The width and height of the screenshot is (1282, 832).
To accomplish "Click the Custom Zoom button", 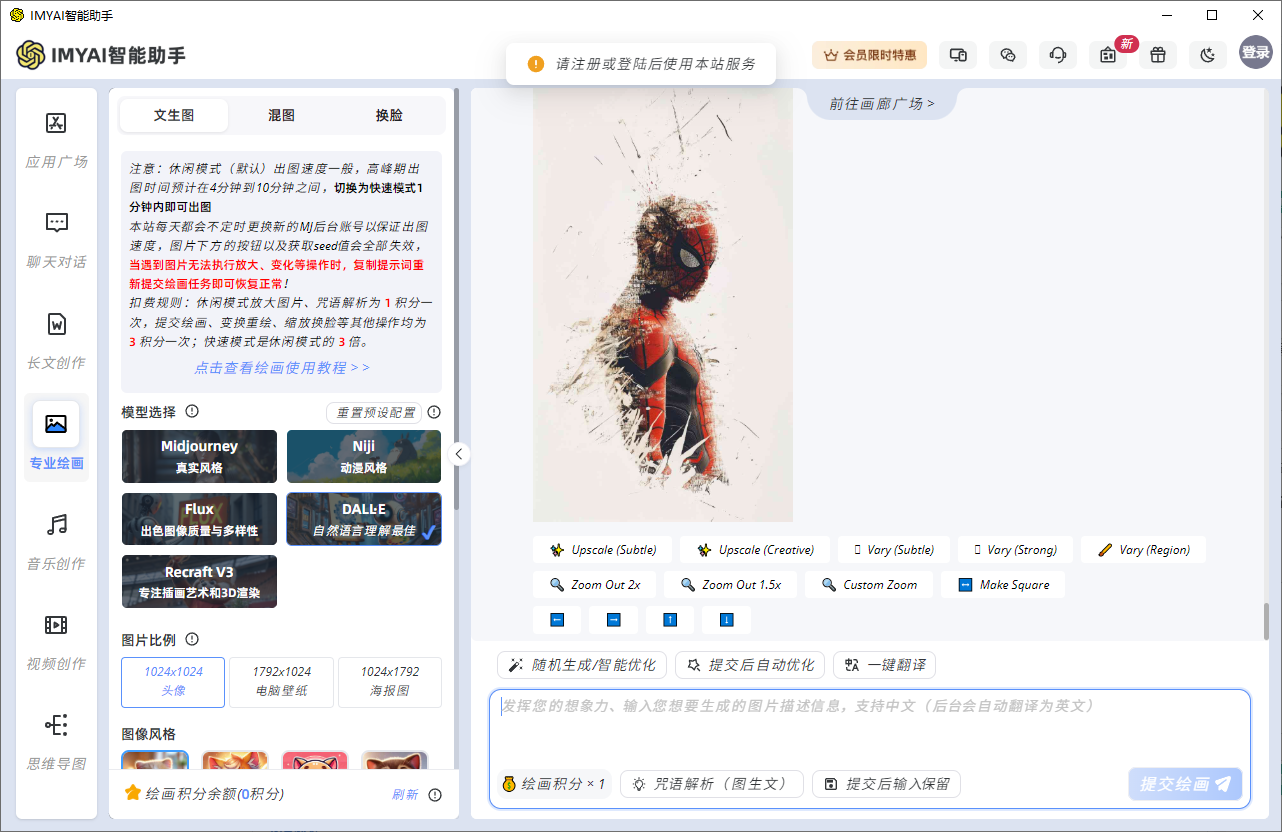I will coord(869,585).
